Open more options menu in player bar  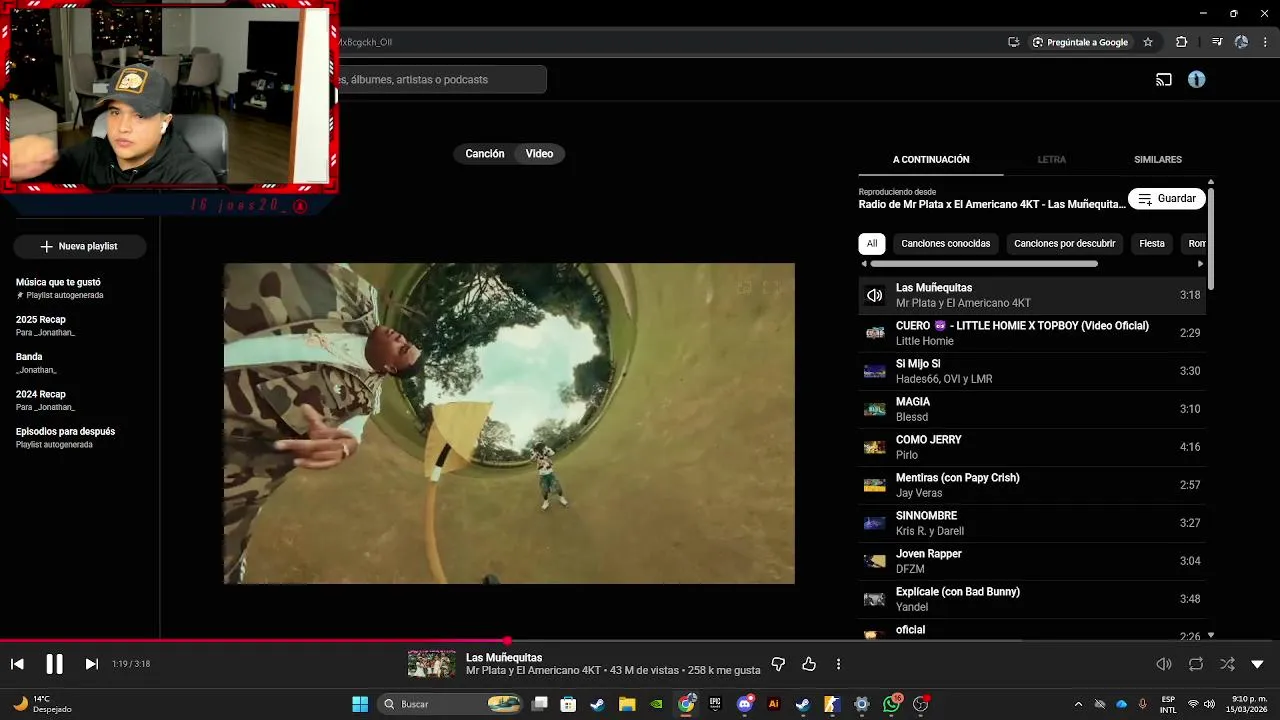point(838,664)
